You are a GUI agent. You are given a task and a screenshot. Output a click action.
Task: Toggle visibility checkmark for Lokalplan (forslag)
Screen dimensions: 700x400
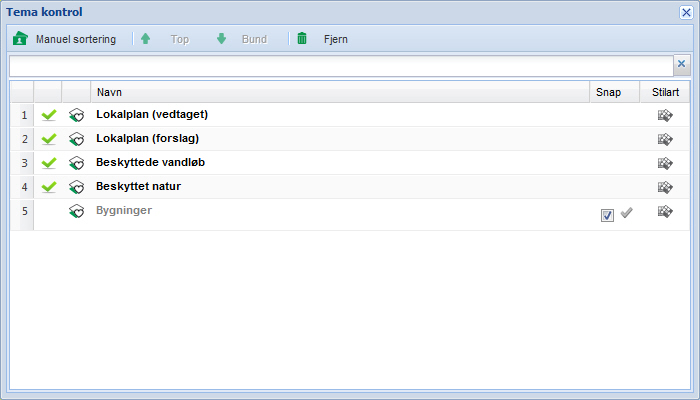coord(48,139)
